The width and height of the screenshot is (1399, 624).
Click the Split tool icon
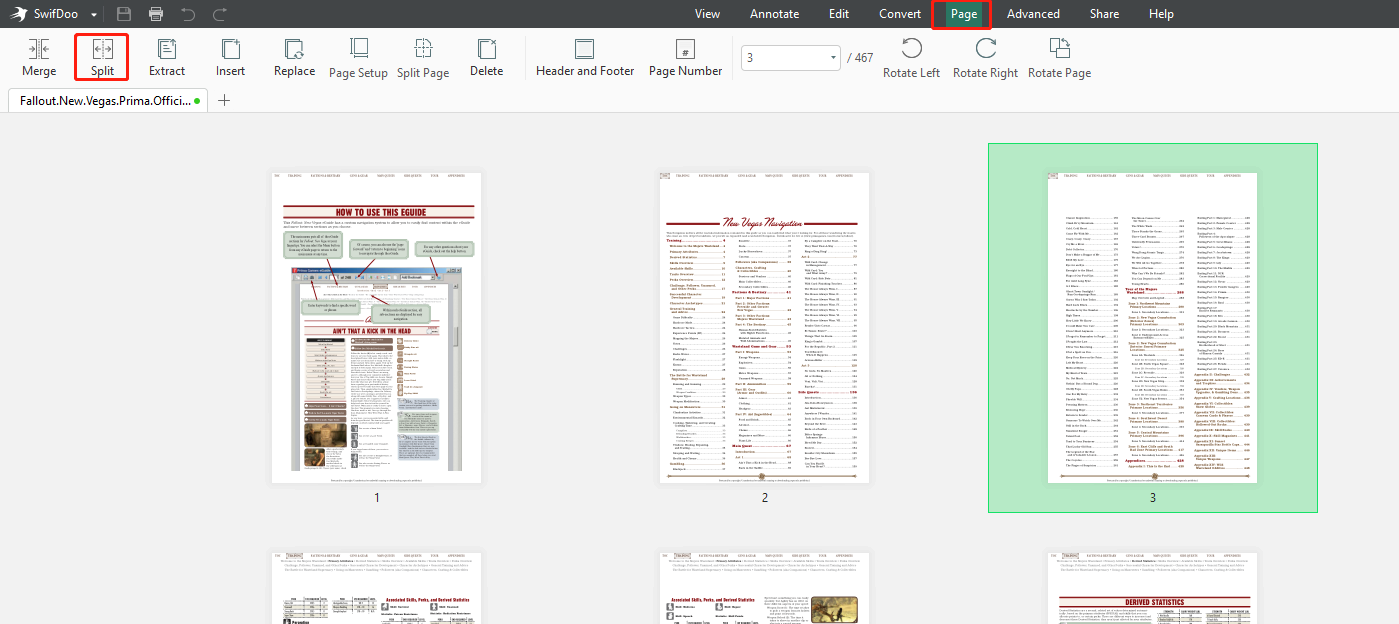102,49
